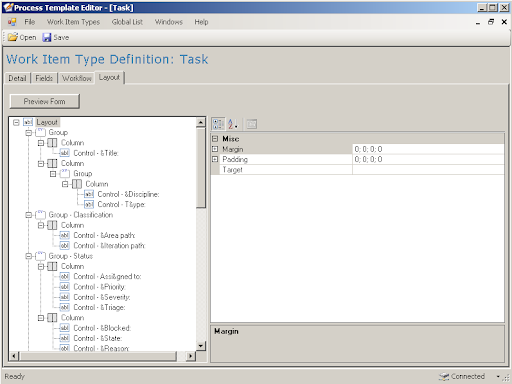The image size is (512, 384).
Task: Click tree scrollbar up arrow
Action: (x=201, y=122)
